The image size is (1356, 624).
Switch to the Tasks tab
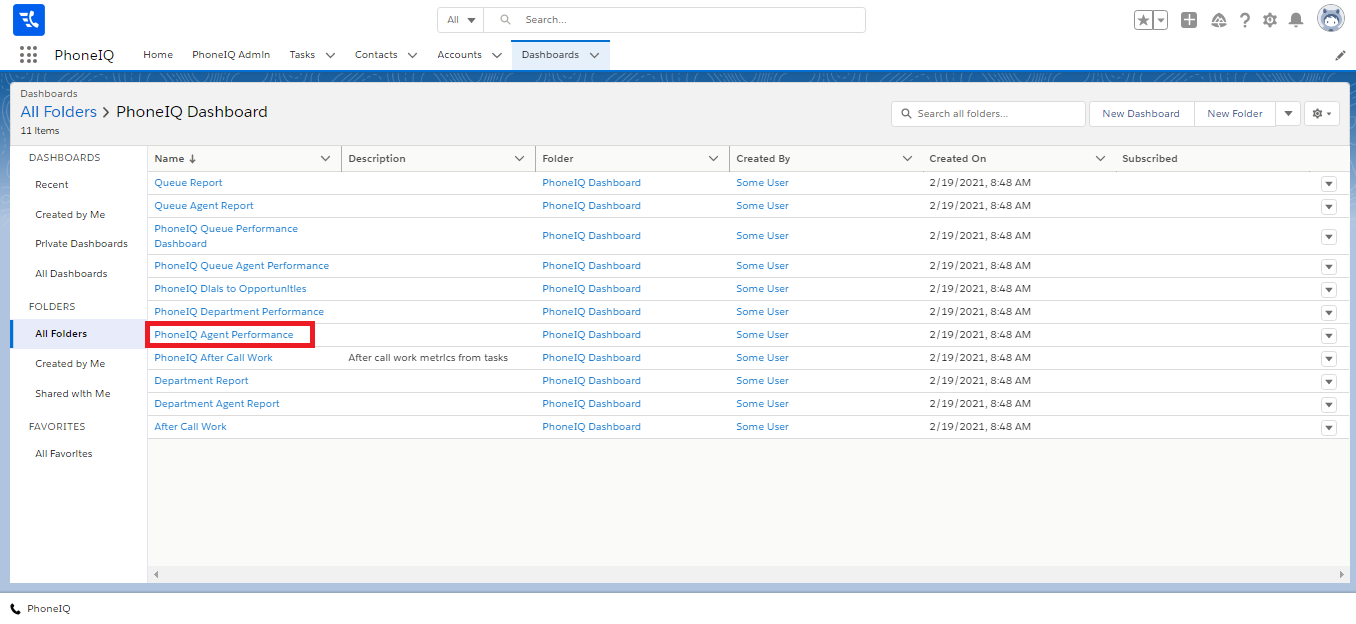[302, 55]
